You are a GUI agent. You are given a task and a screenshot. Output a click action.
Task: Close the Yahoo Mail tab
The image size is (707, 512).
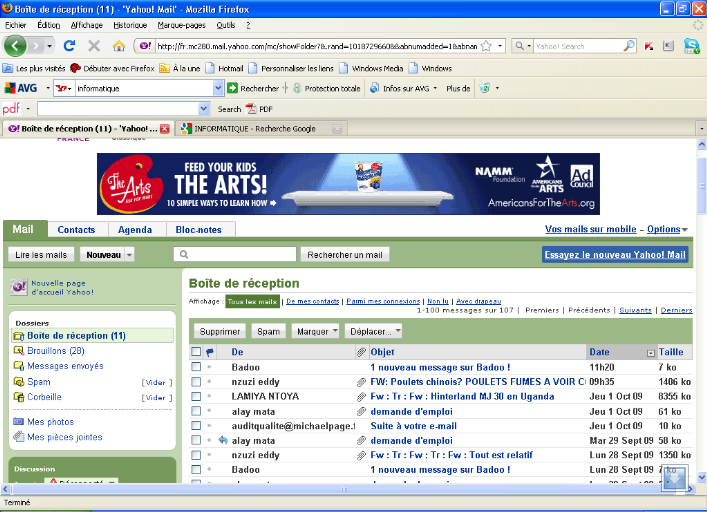coord(165,129)
